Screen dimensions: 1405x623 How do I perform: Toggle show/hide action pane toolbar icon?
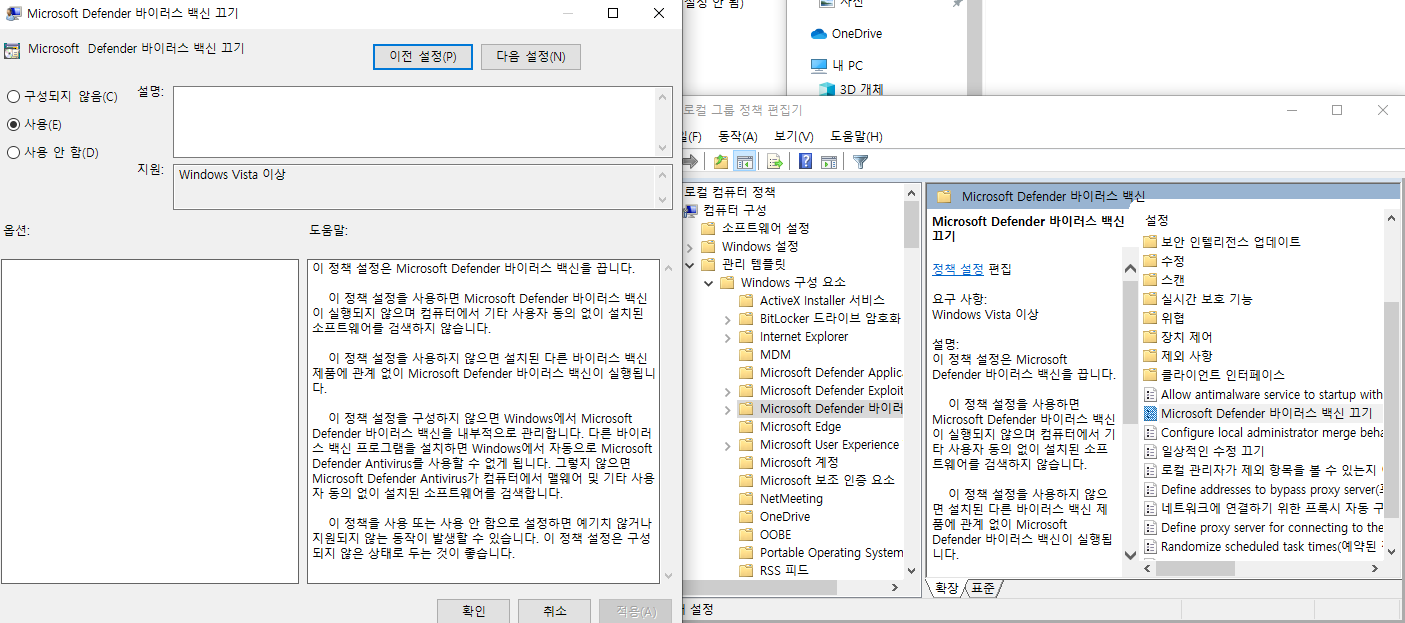pos(828,161)
